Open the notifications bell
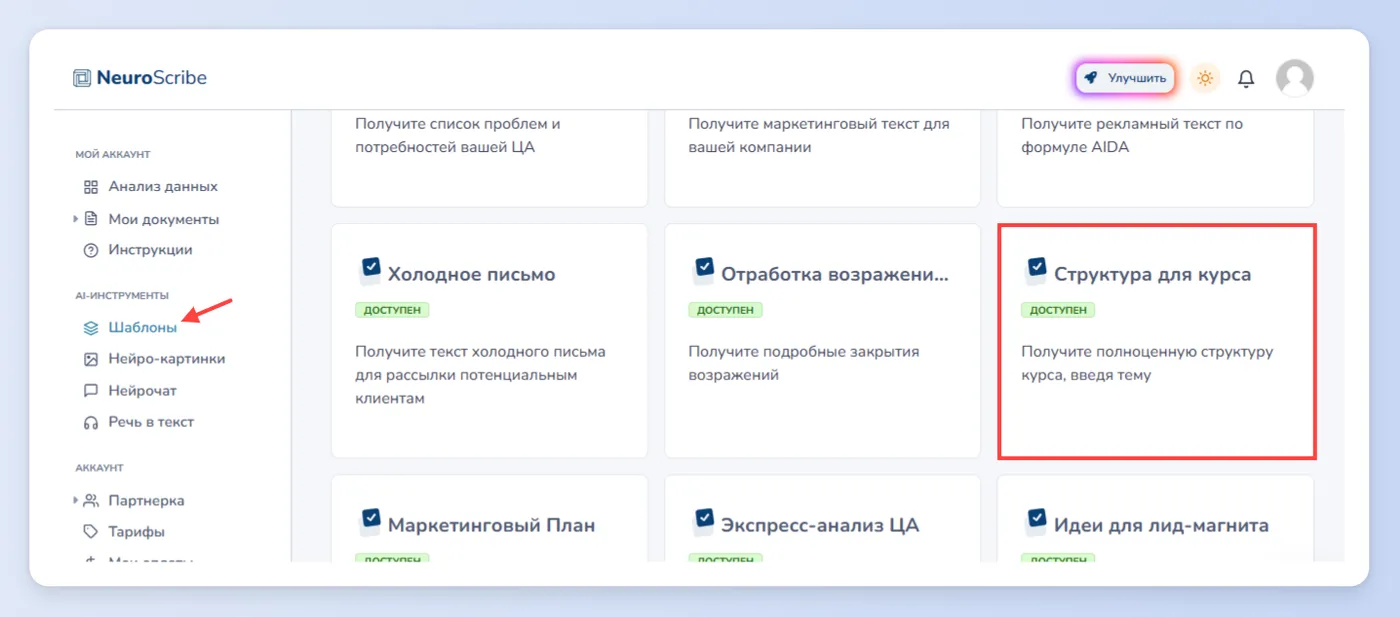1400x617 pixels. 1246,78
